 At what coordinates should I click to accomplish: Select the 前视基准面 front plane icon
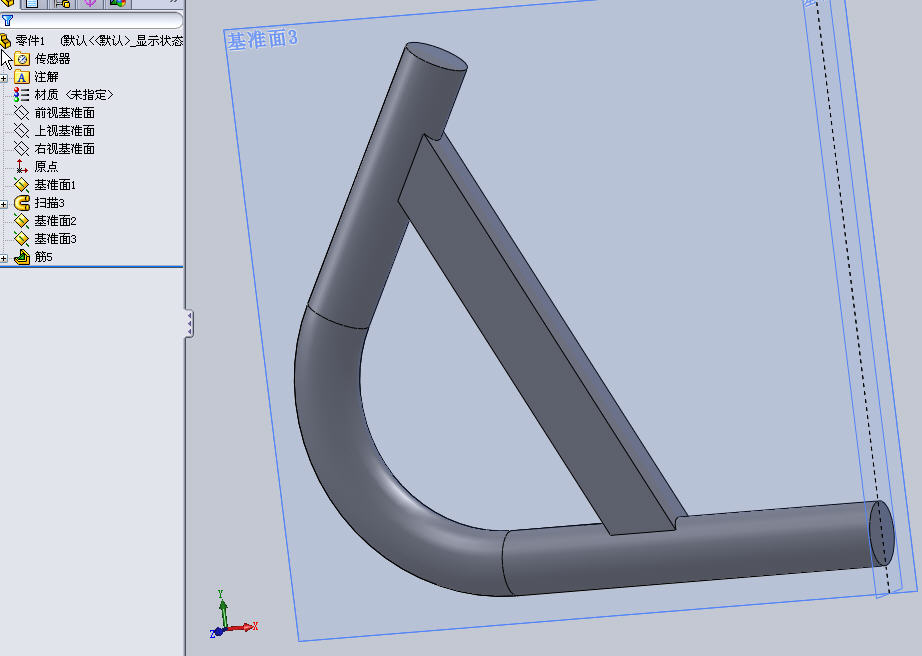22,113
